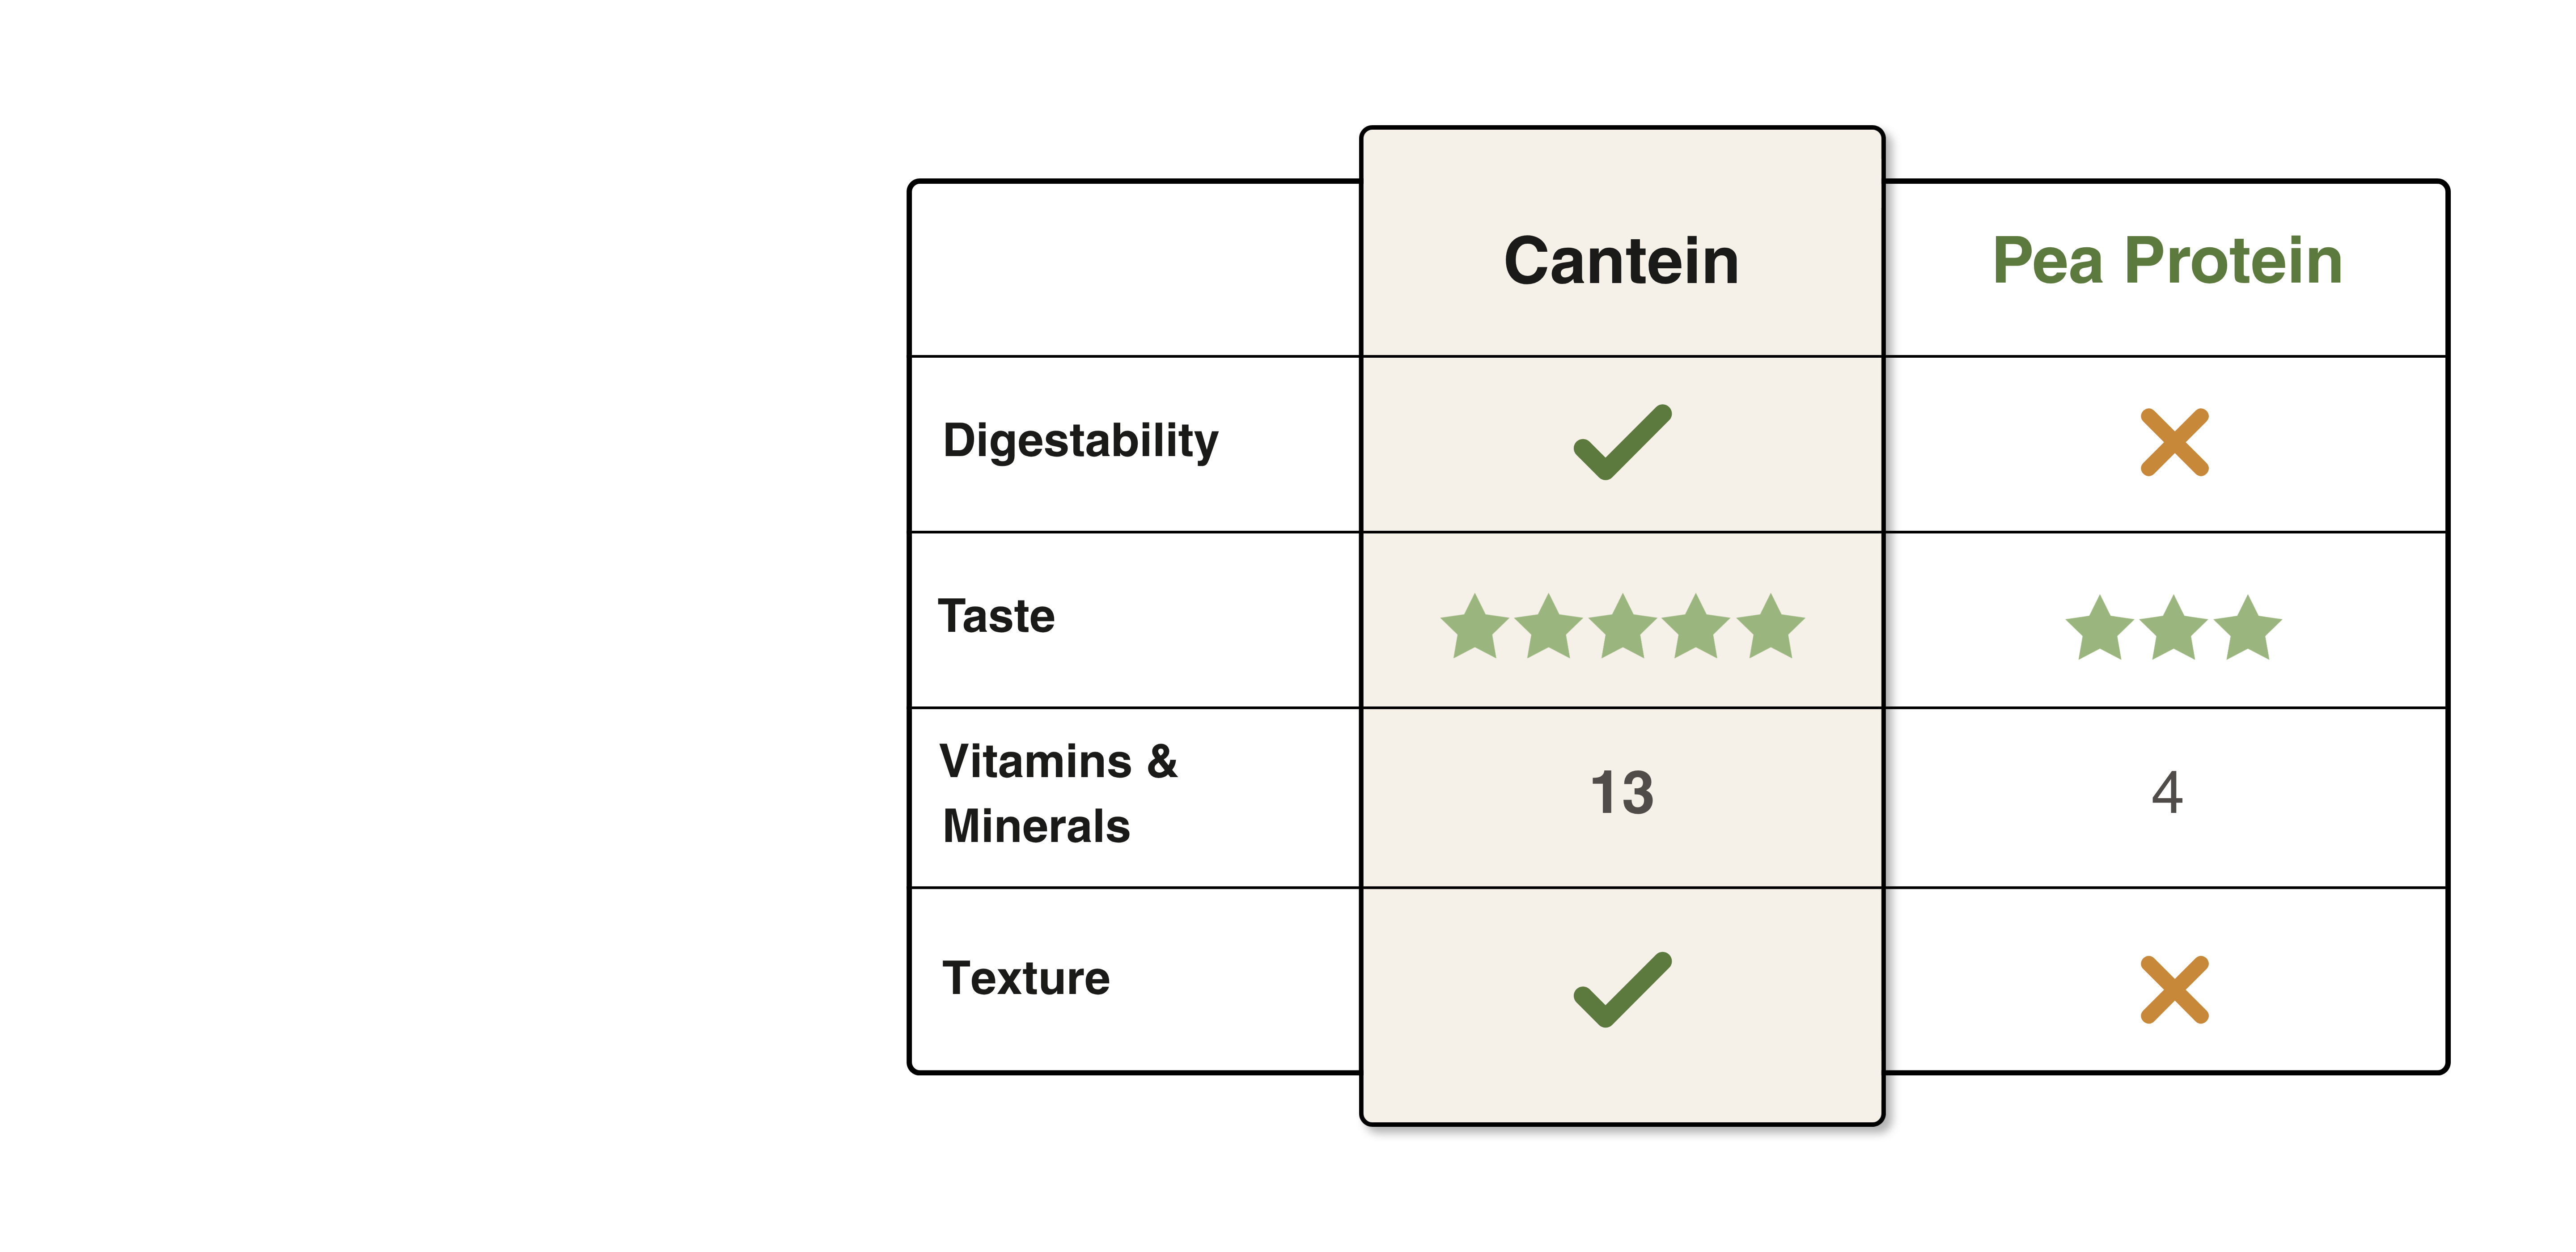Click the orange cross in Pea Protein's Texture row
2576x1252 pixels.
point(2173,989)
